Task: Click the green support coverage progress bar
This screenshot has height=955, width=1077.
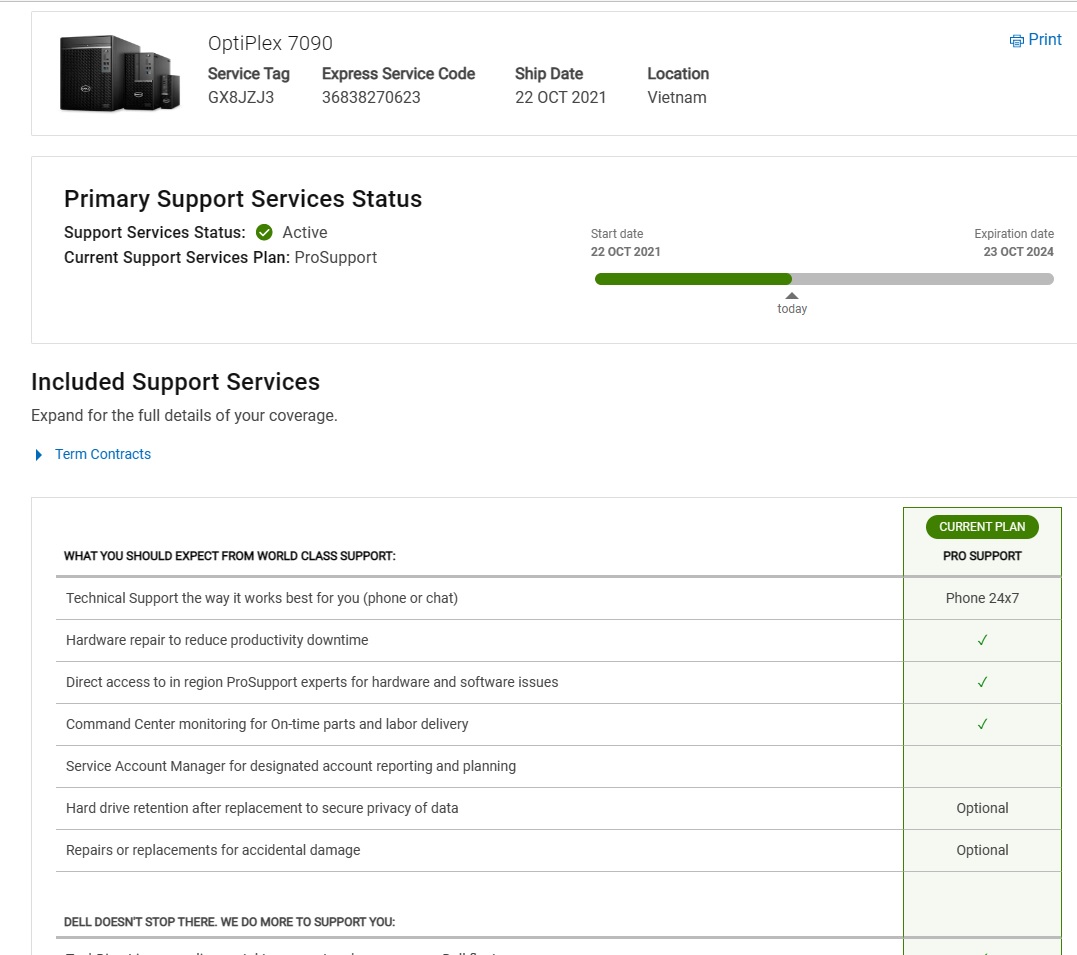Action: pyautogui.click(x=690, y=279)
